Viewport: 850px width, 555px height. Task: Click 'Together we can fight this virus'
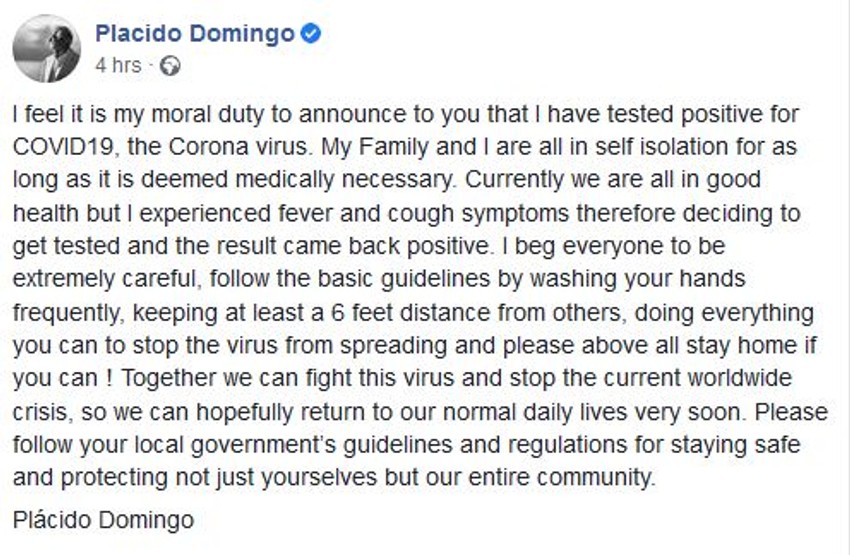248,379
